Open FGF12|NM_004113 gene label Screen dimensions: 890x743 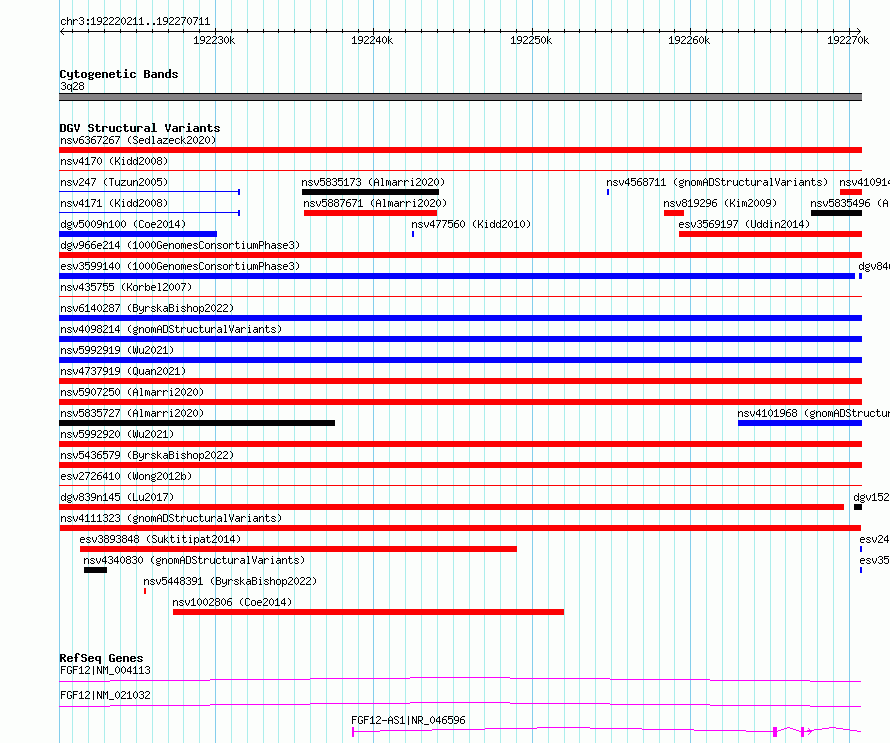106,670
